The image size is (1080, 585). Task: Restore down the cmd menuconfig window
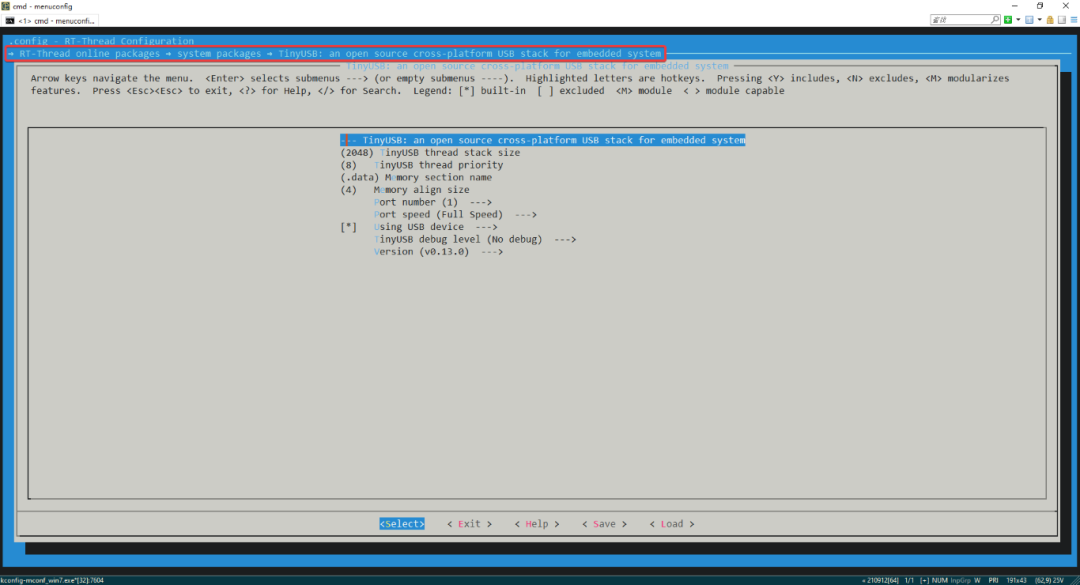[1040, 6]
